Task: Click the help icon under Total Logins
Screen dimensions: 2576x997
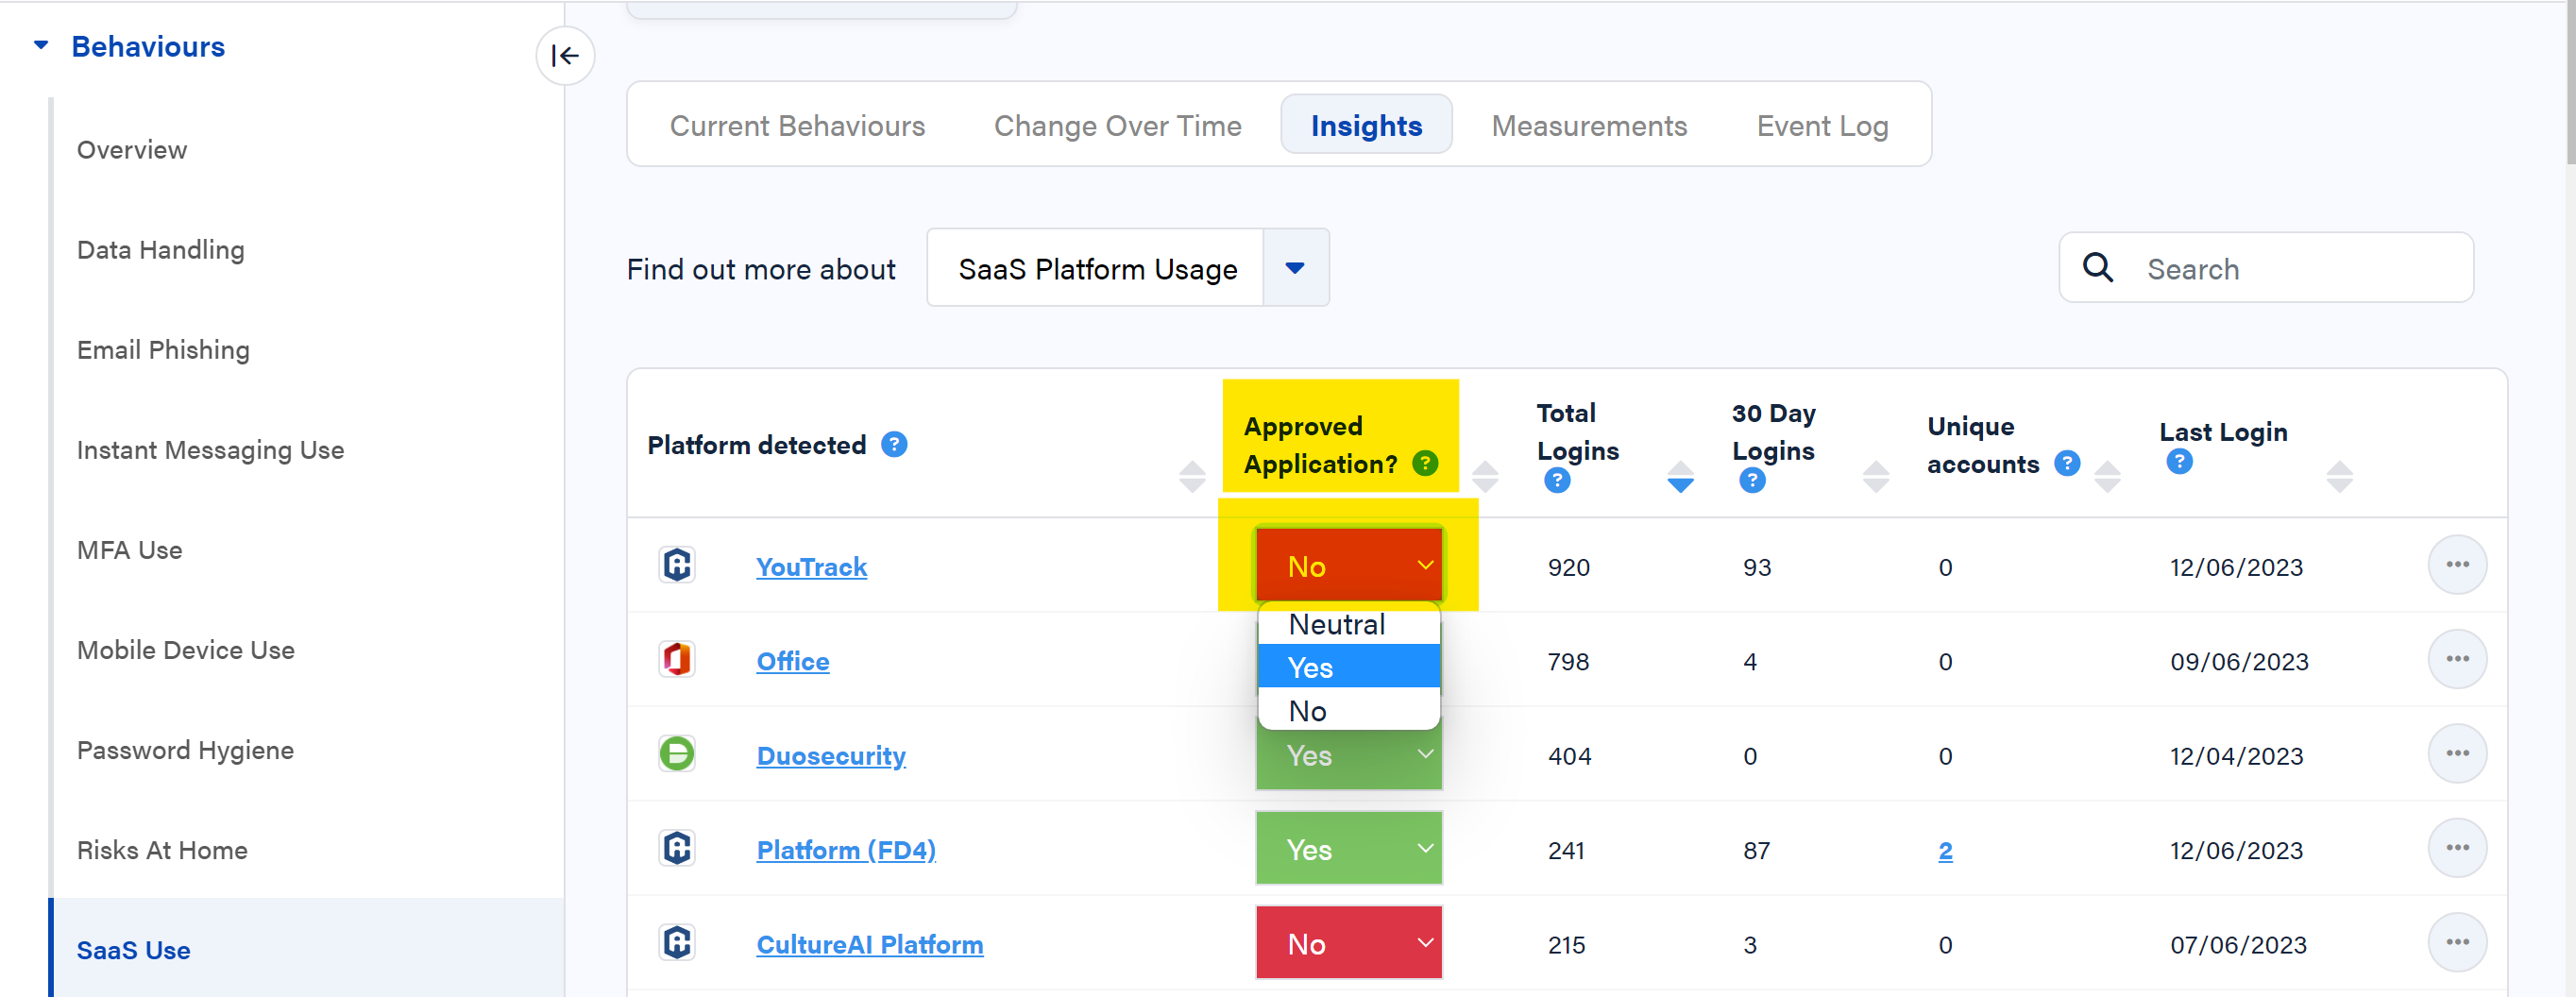Action: (1557, 481)
